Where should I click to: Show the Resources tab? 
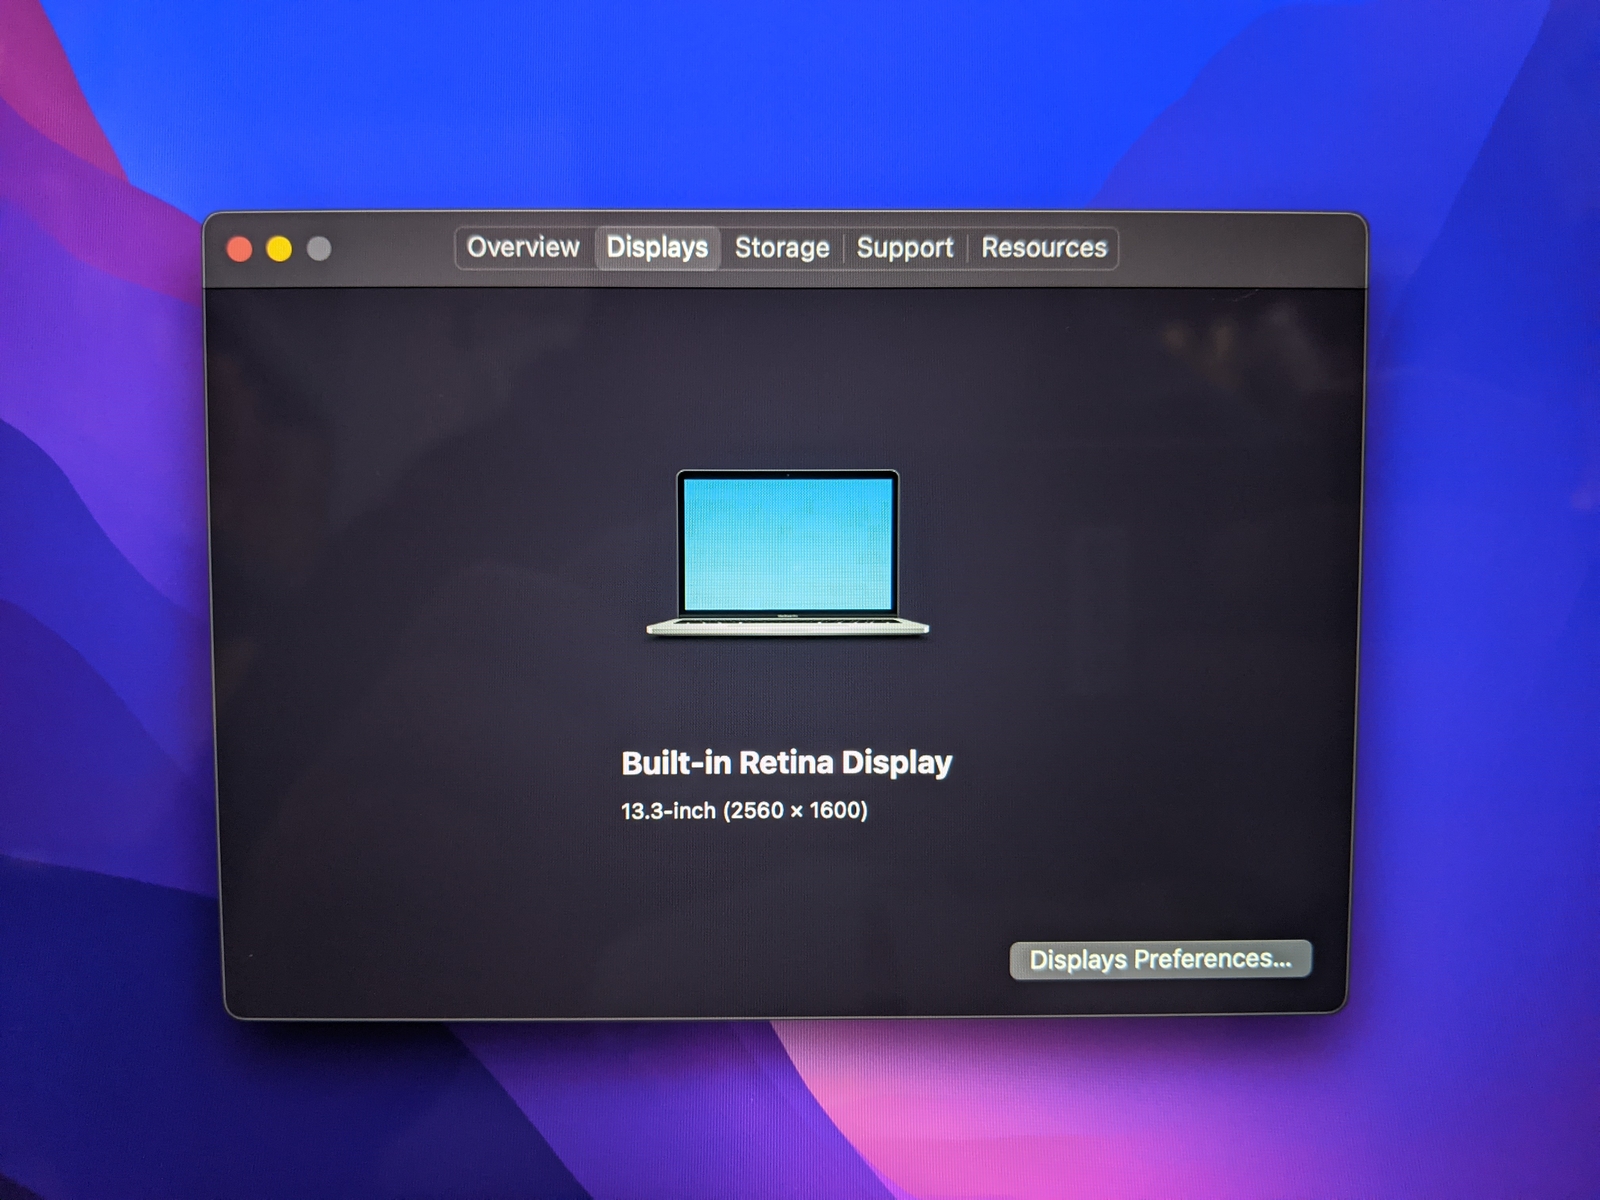tap(1044, 248)
